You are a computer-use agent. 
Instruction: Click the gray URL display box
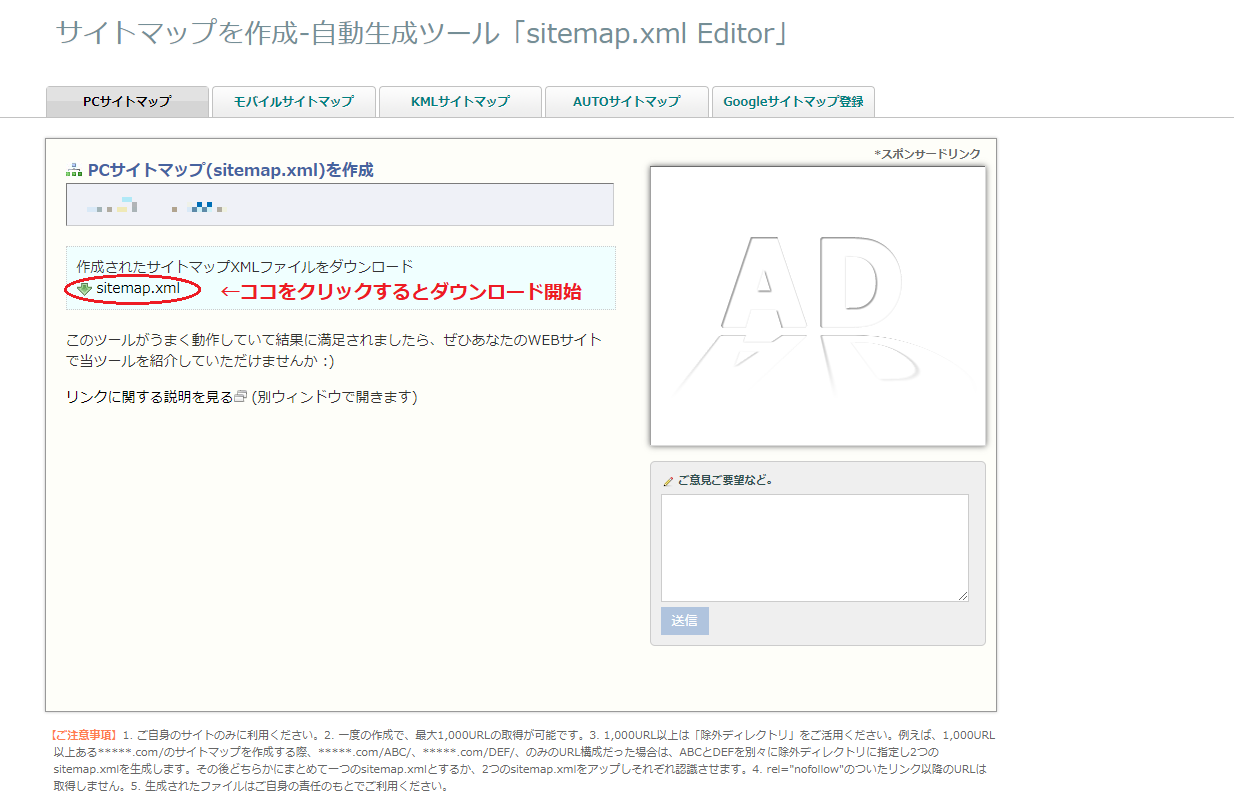(339, 205)
